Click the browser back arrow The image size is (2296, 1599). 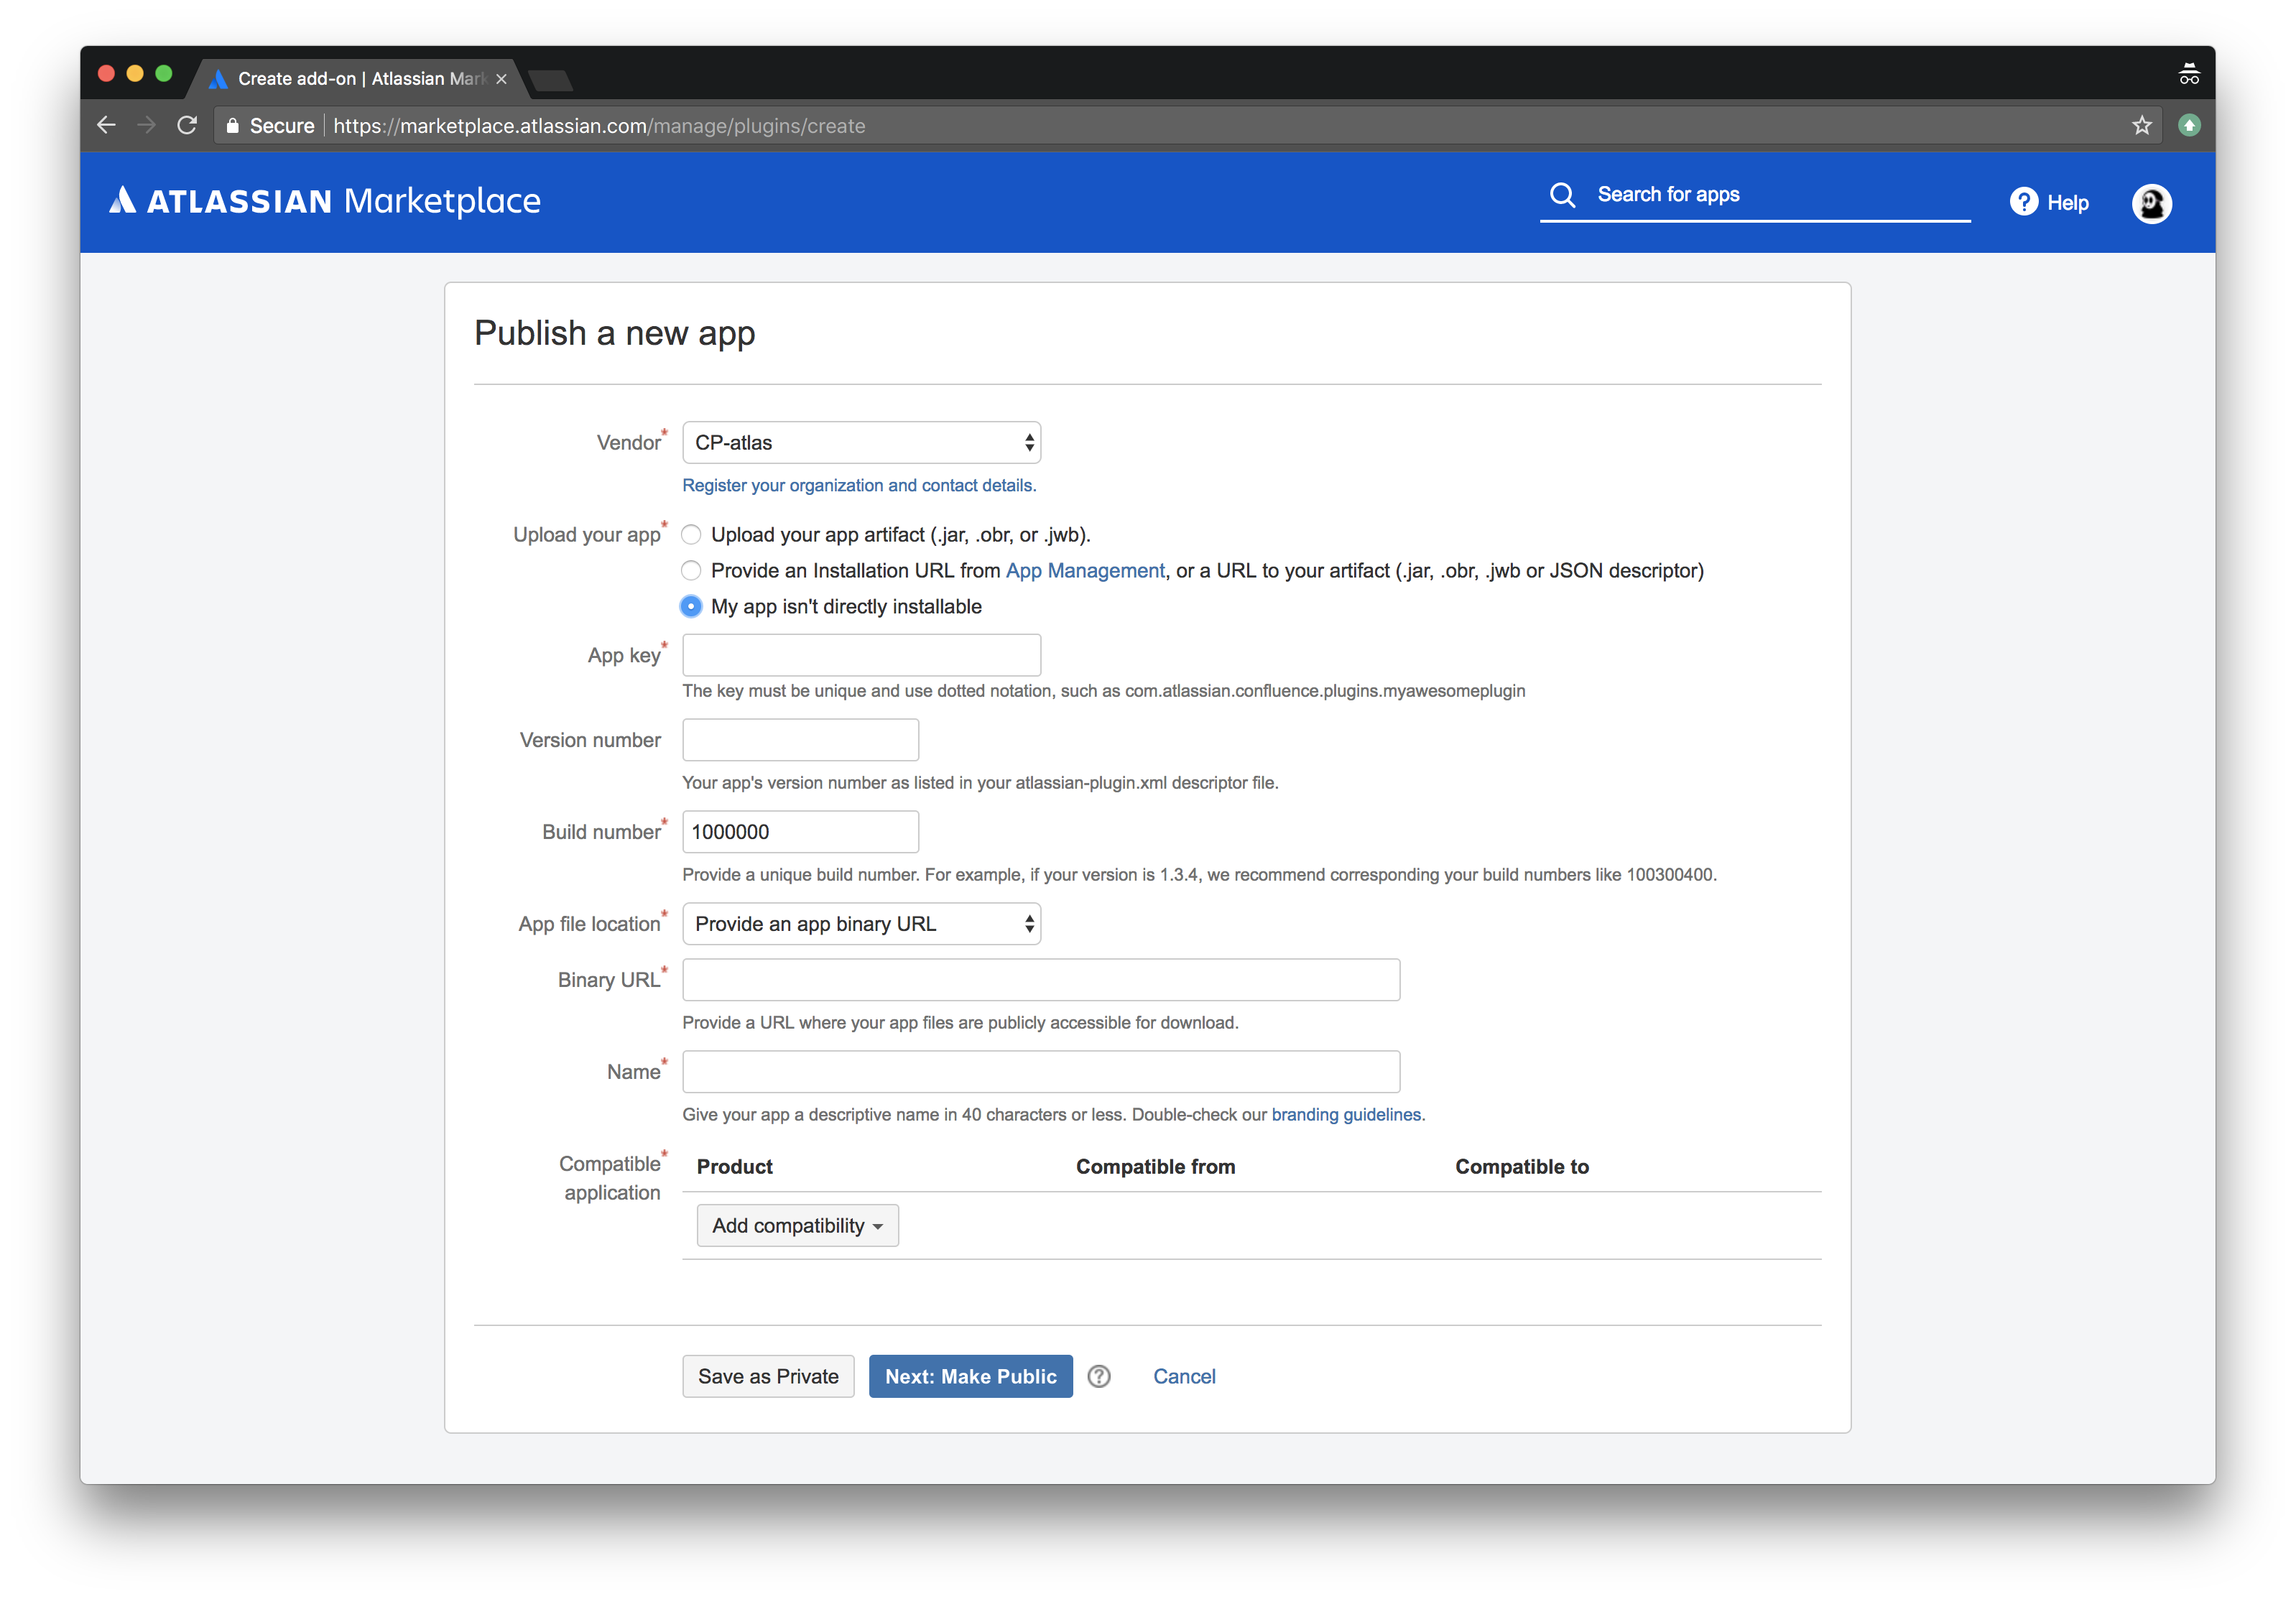tap(106, 125)
